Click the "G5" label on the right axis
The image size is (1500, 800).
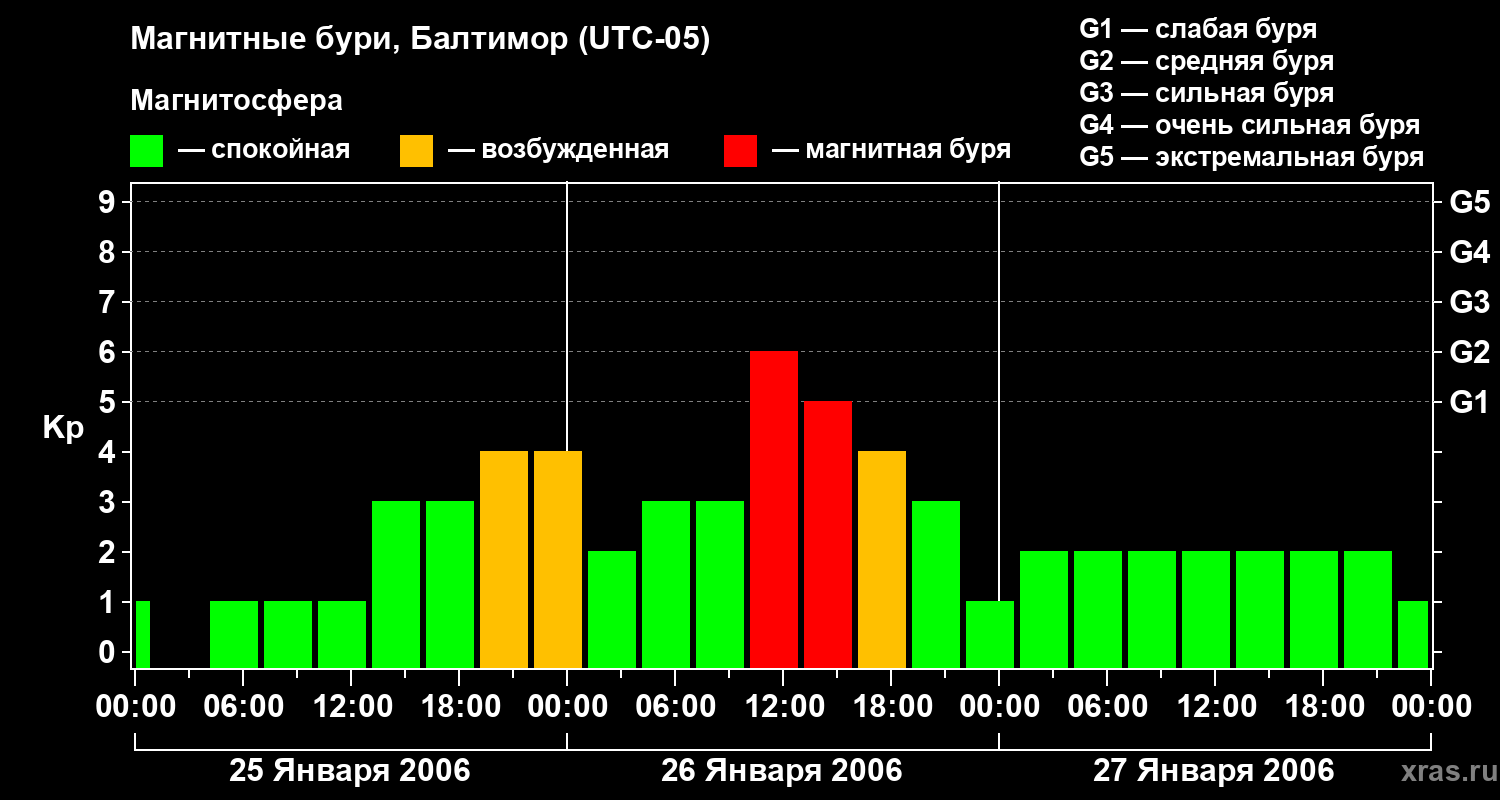point(1469,202)
